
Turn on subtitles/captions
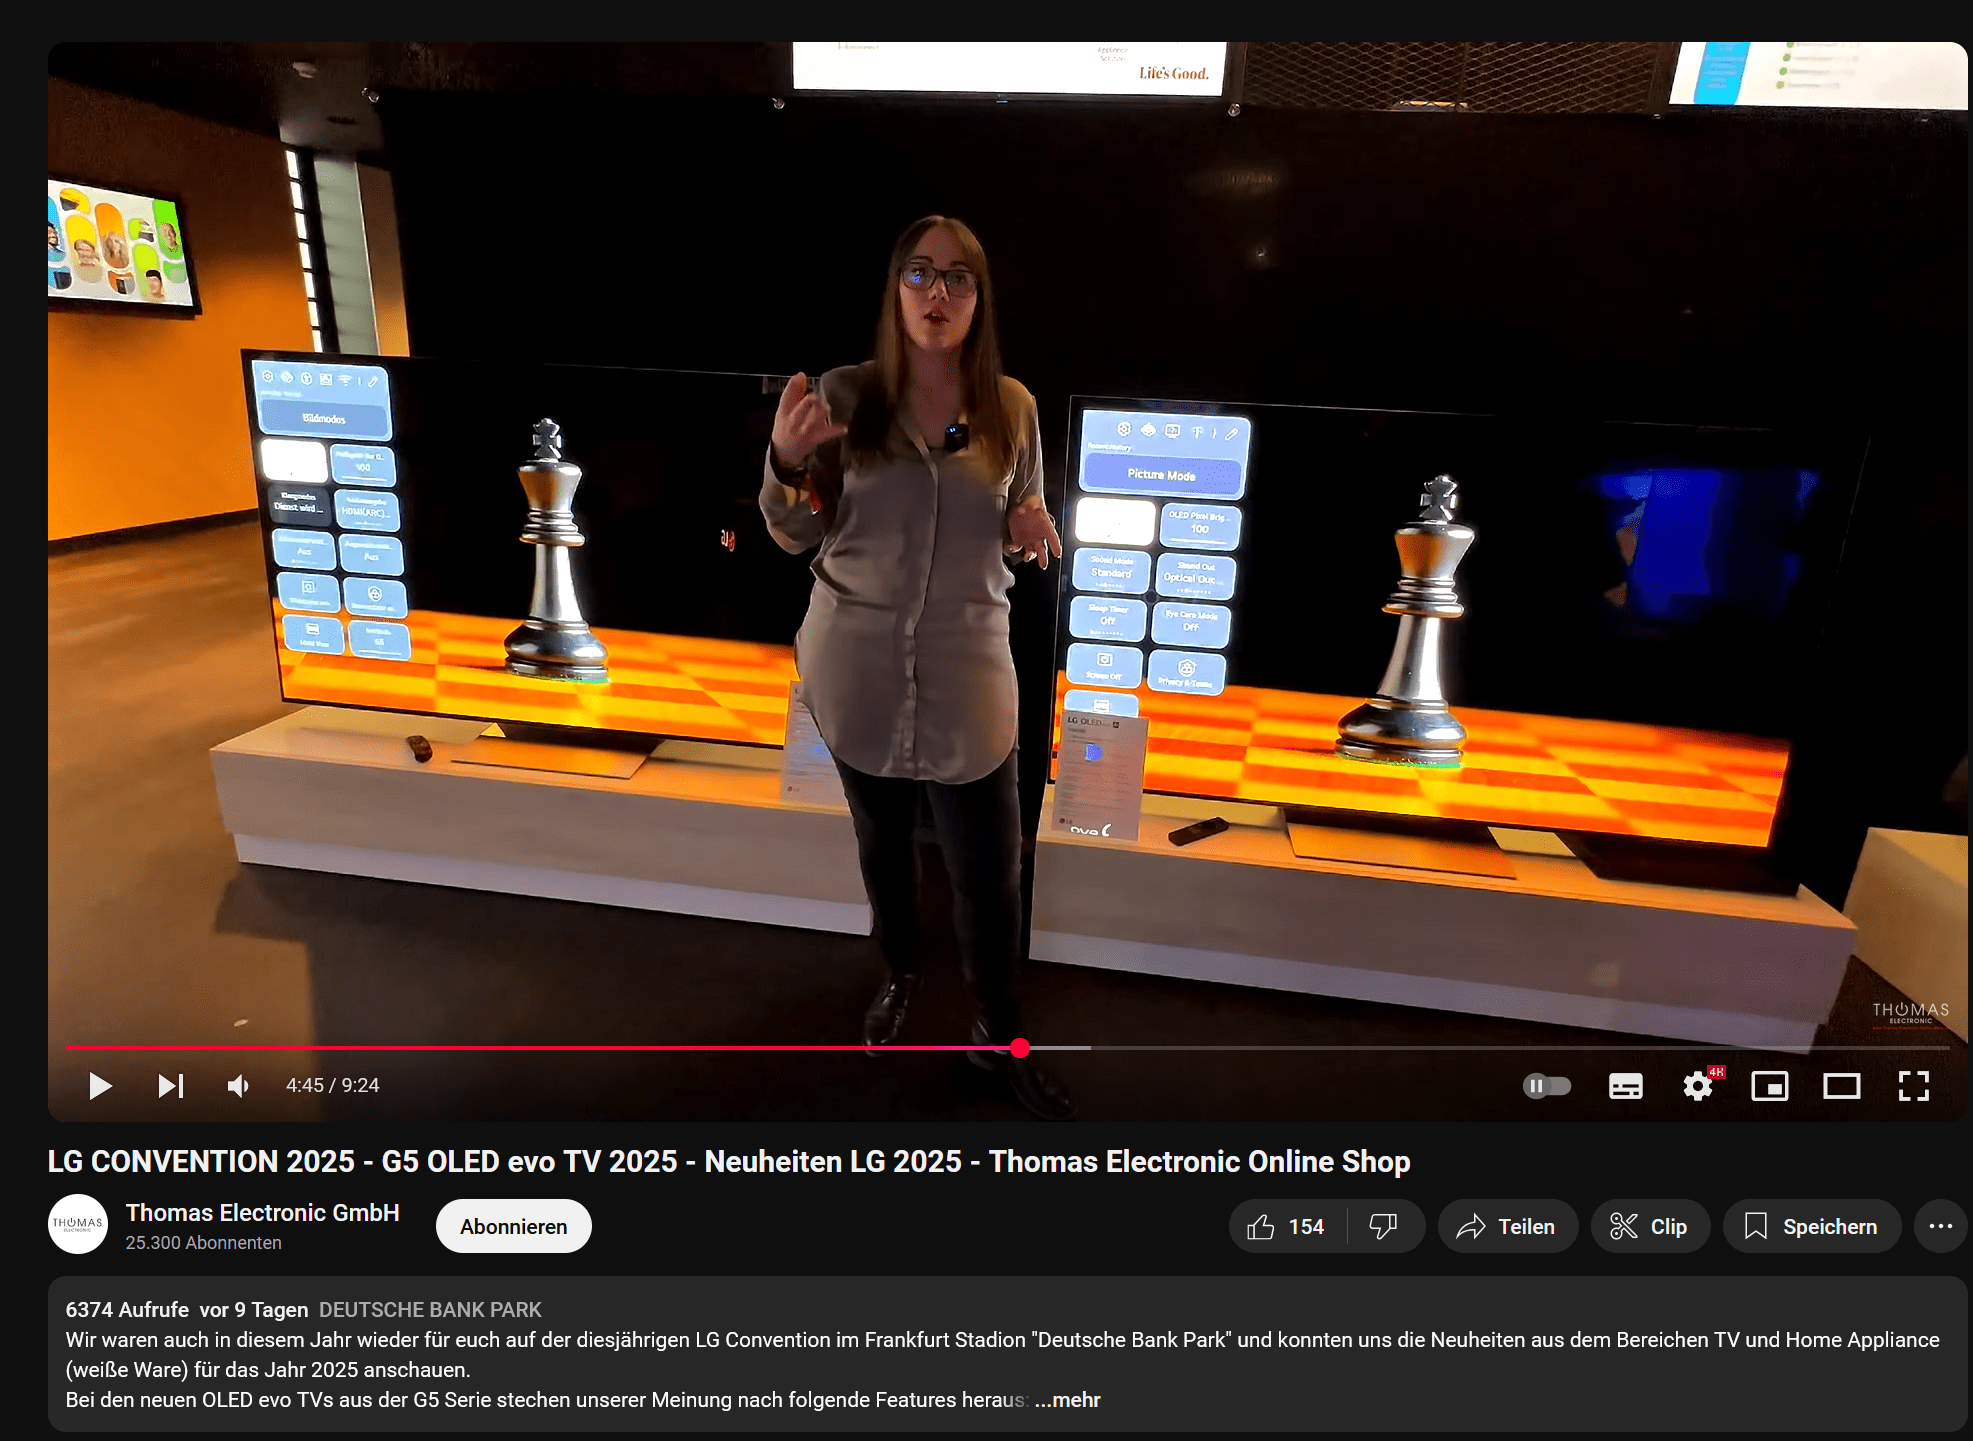click(x=1625, y=1085)
